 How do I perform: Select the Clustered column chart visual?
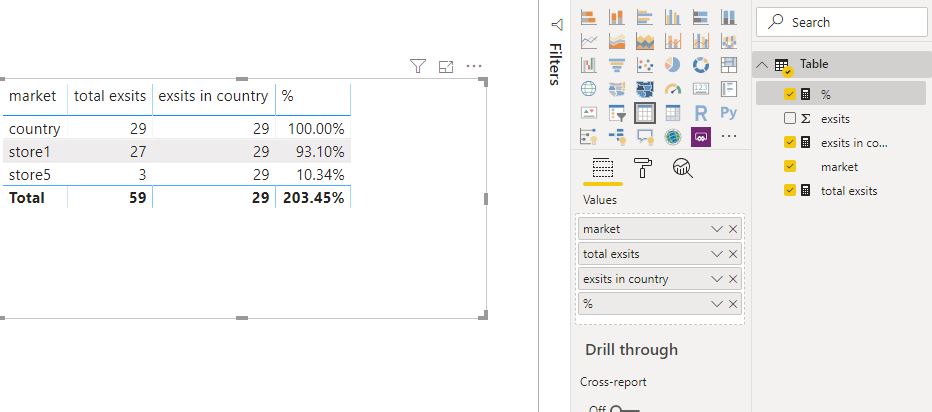[672, 17]
